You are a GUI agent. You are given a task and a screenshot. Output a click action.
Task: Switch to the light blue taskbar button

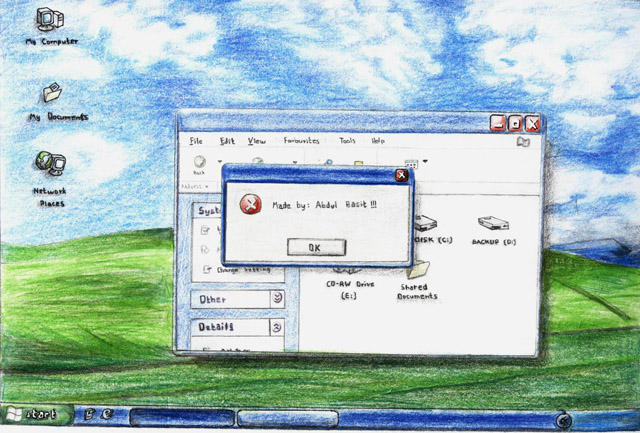click(x=288, y=419)
